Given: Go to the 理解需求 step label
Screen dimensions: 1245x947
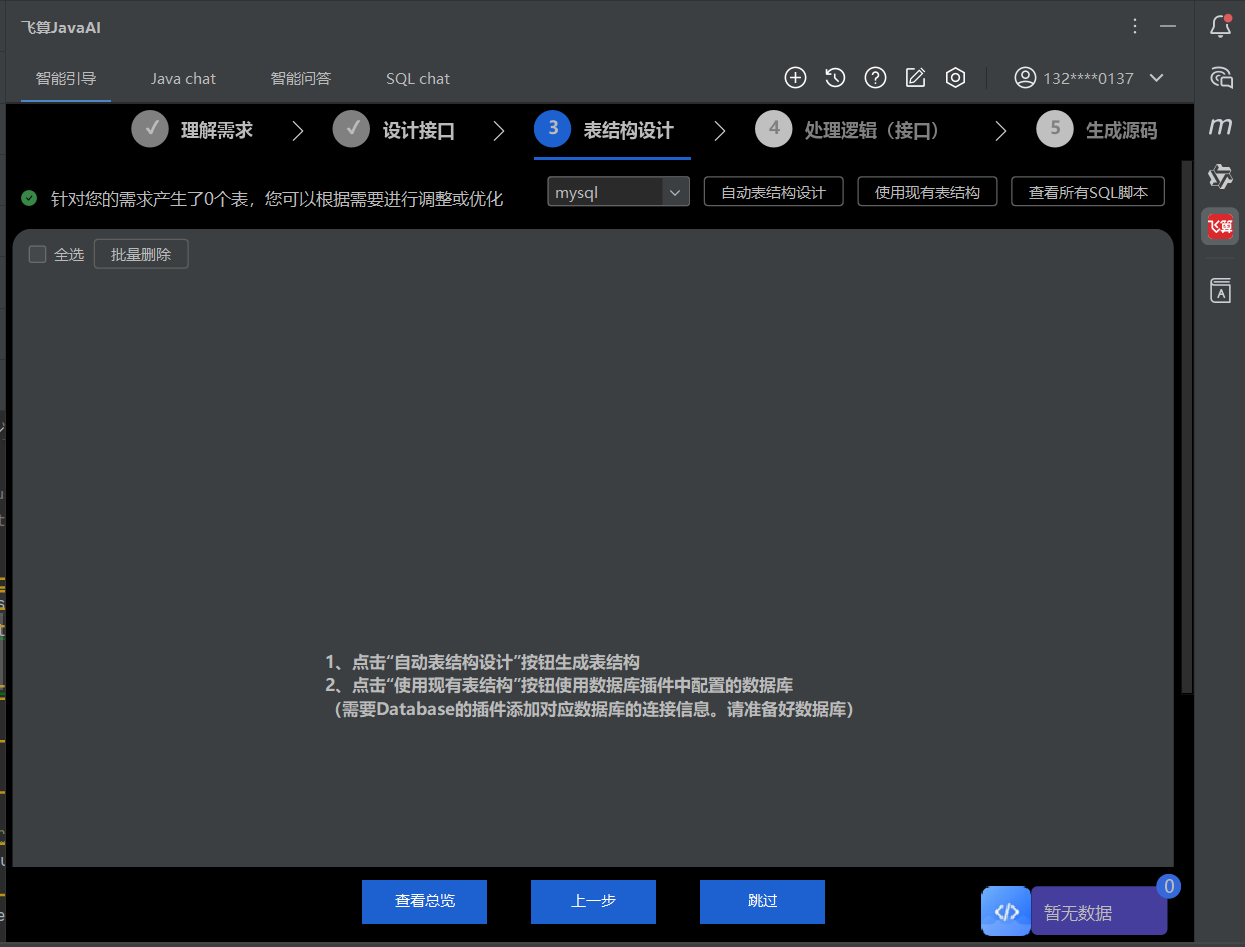Looking at the screenshot, I should tap(217, 130).
